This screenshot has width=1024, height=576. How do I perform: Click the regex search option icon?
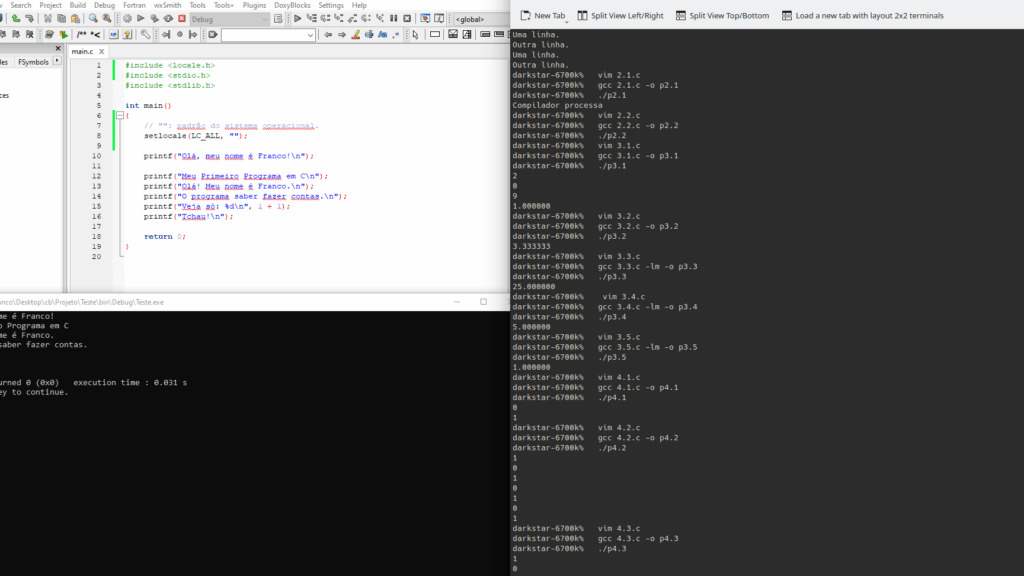click(x=396, y=35)
